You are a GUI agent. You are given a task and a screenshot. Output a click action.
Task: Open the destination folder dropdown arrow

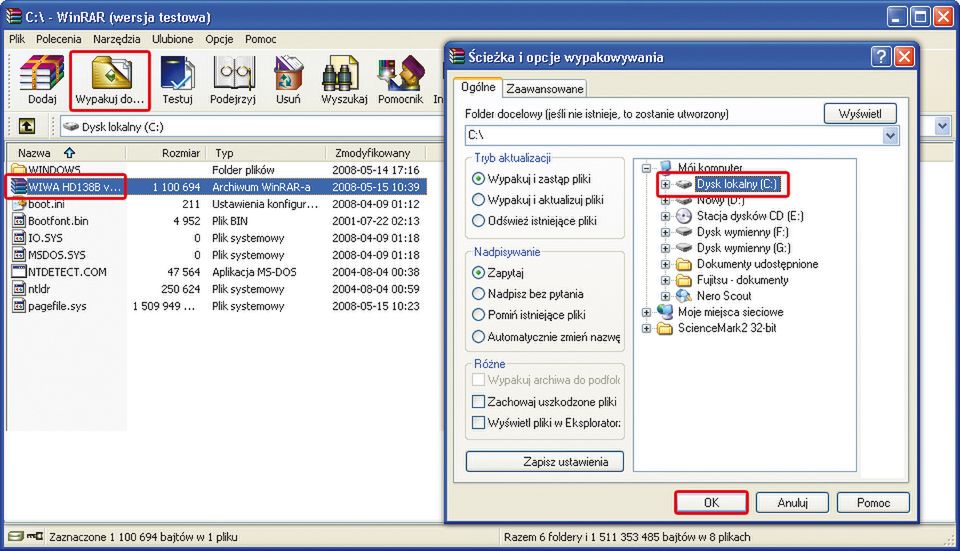click(891, 135)
